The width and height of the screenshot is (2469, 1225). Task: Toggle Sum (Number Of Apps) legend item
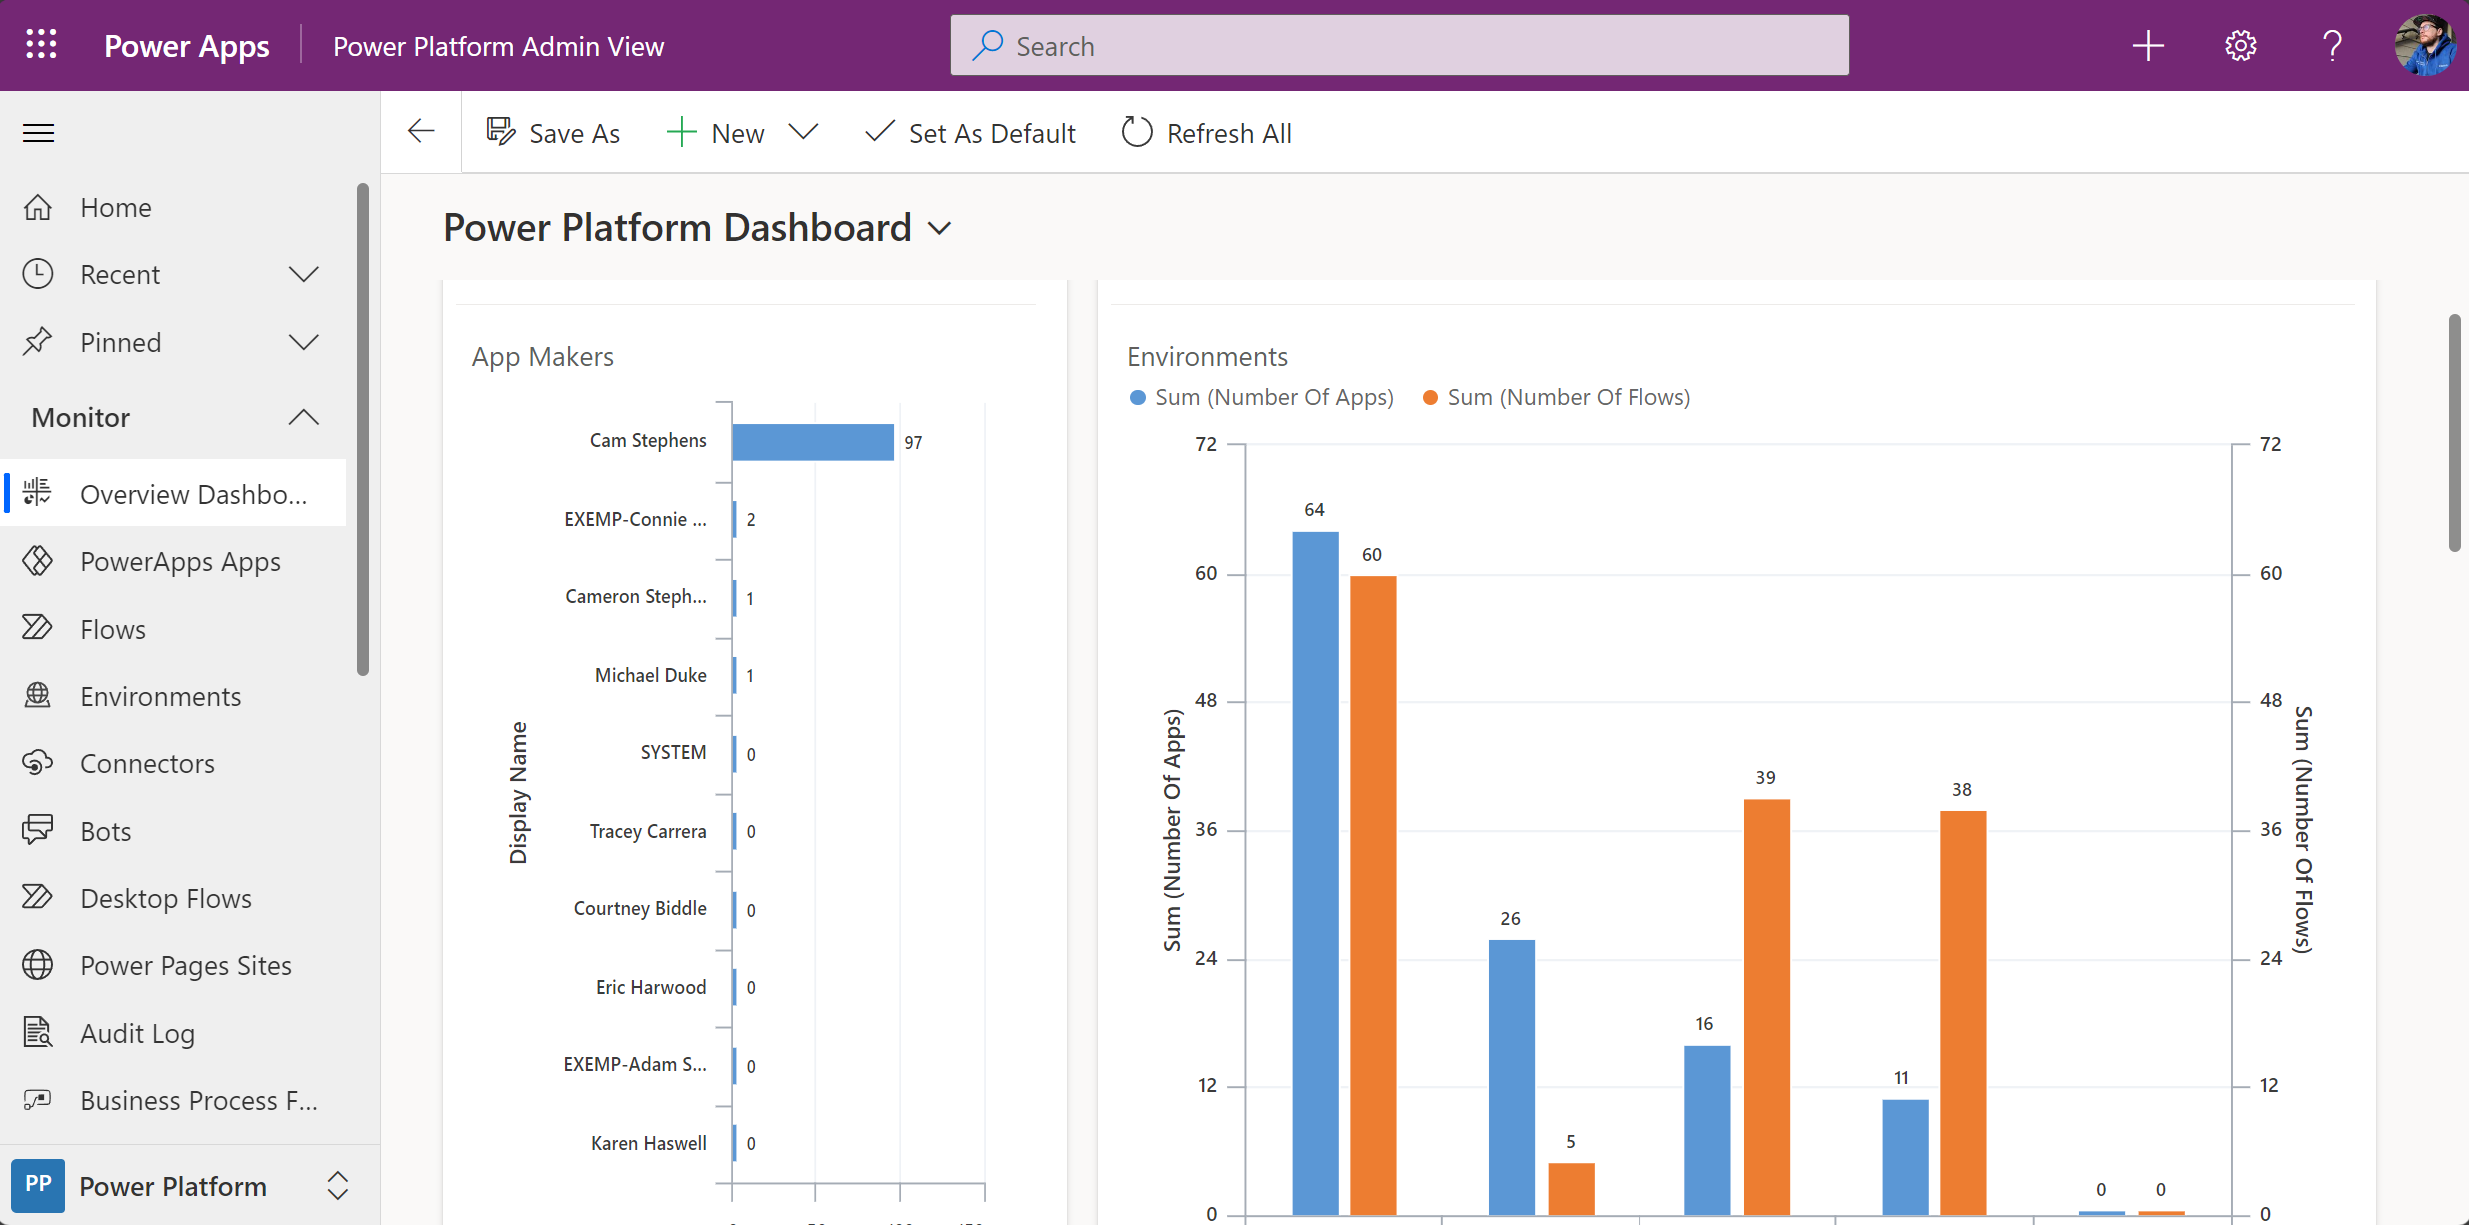[x=1261, y=397]
